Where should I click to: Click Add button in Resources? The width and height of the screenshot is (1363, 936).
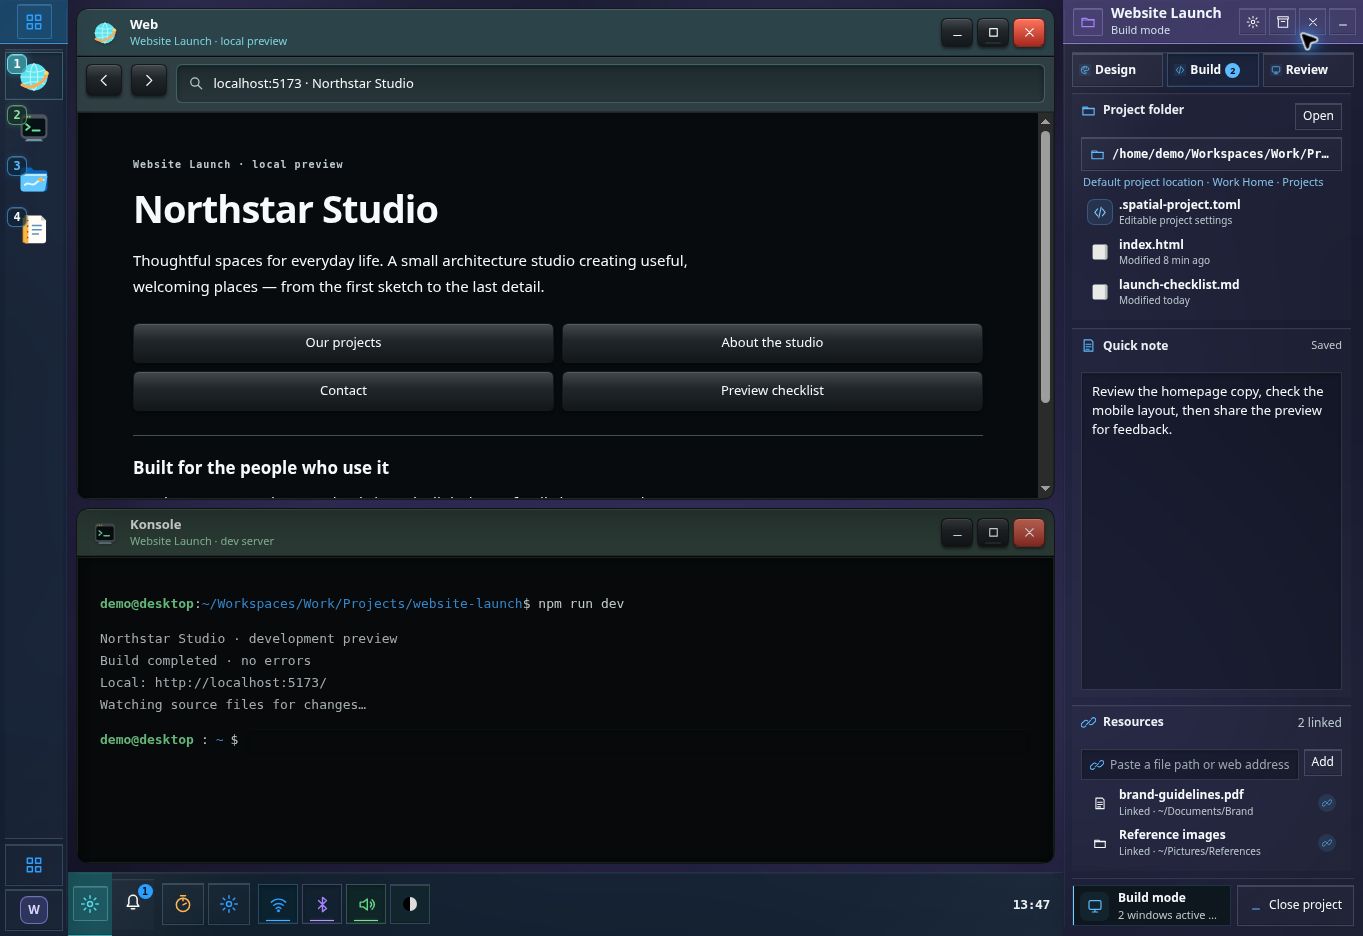point(1322,762)
